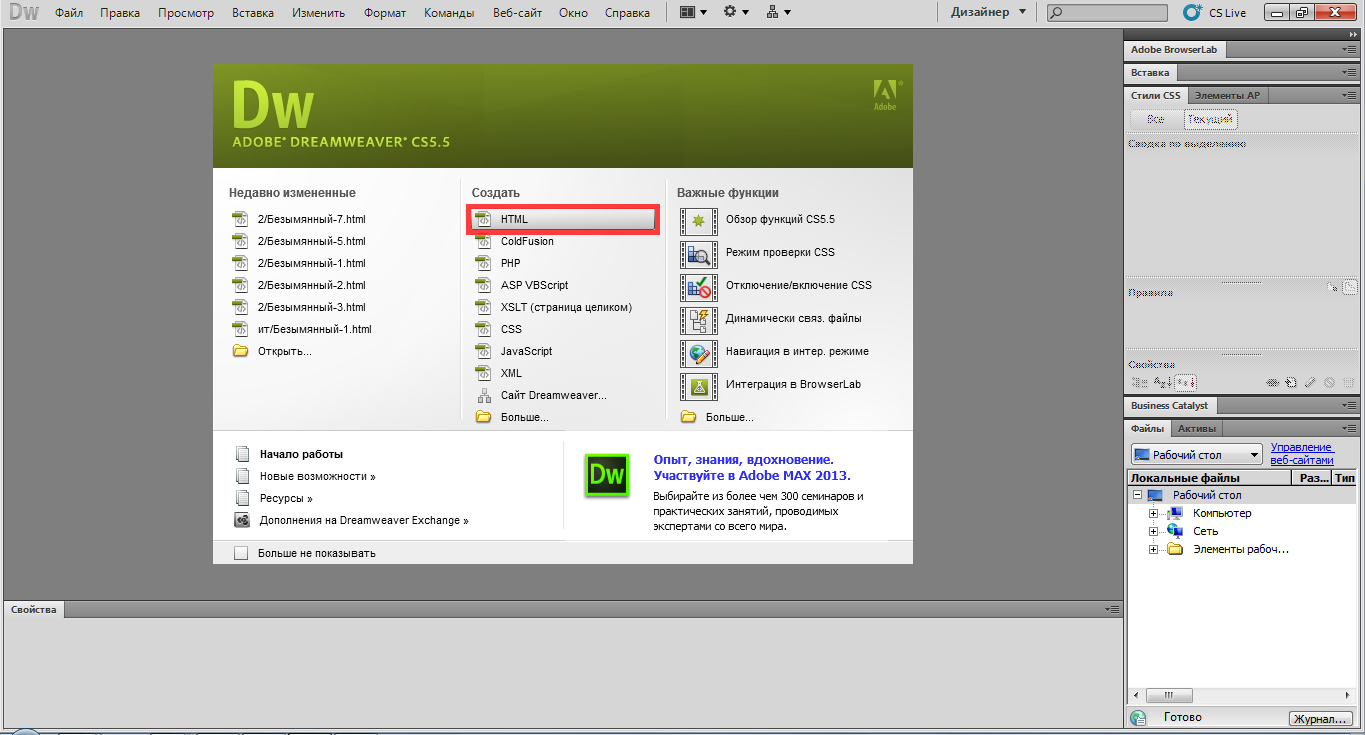
Task: Open Режим проверки CSS feature
Action: [x=758, y=252]
